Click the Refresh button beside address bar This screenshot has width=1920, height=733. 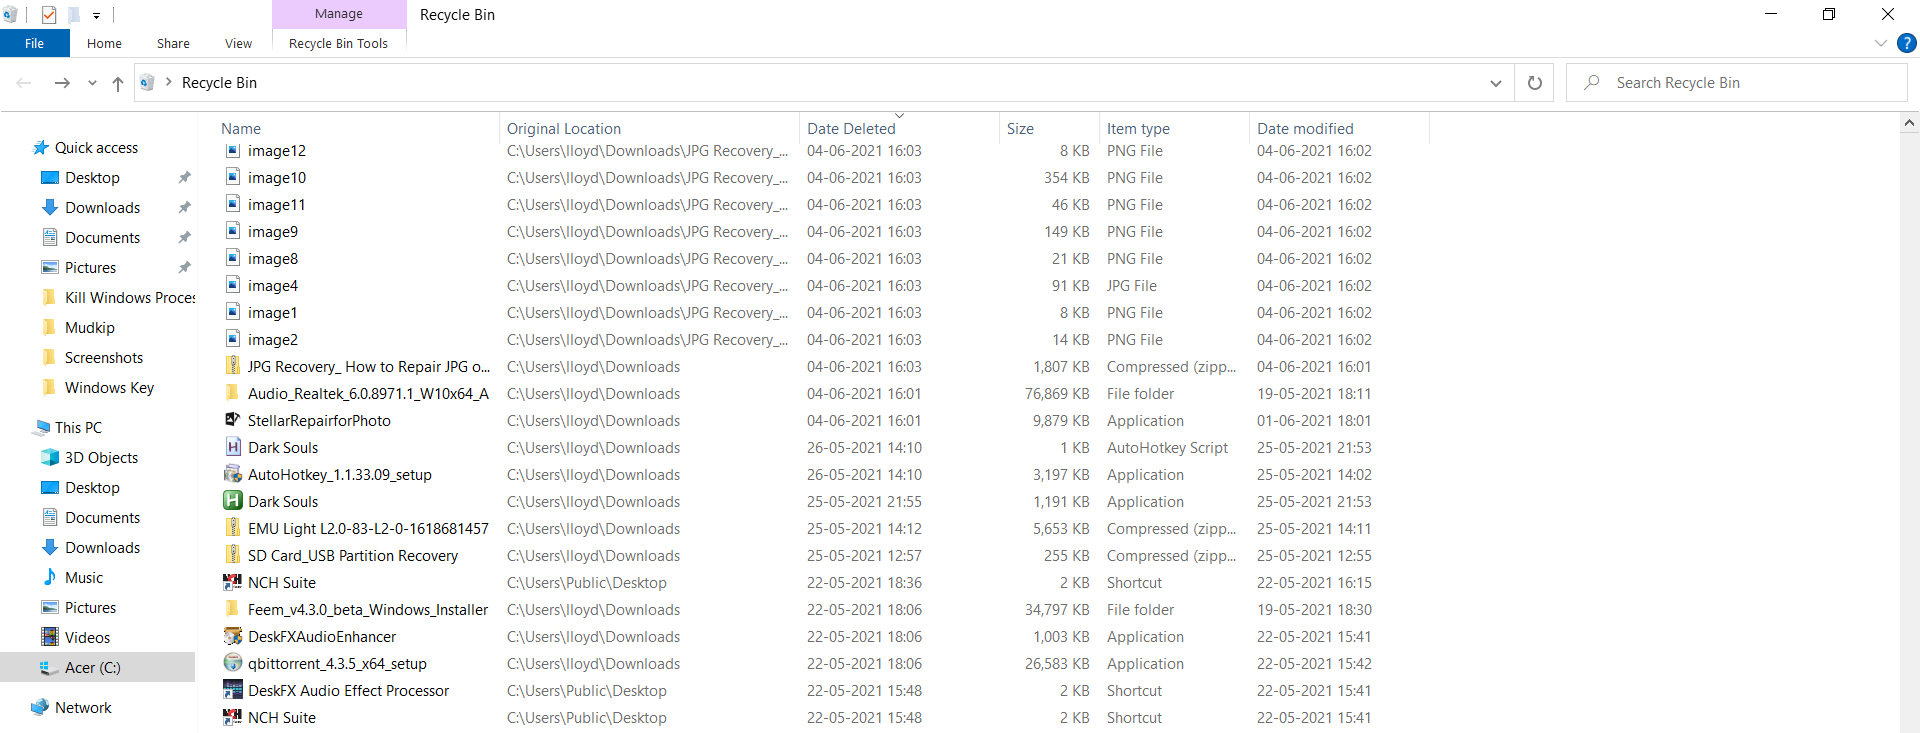pyautogui.click(x=1534, y=83)
